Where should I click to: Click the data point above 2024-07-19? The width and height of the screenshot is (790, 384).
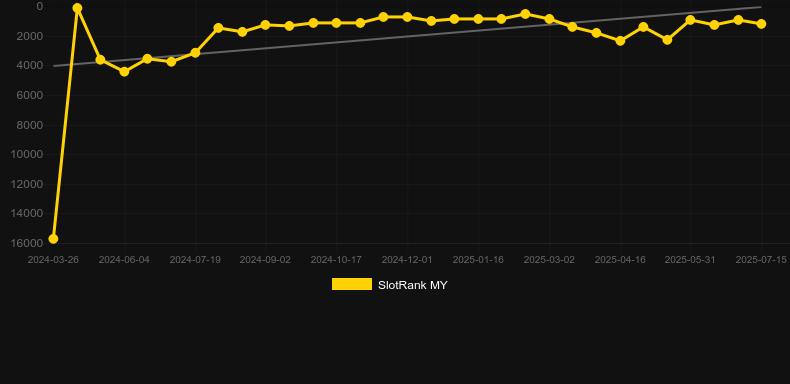coord(195,53)
